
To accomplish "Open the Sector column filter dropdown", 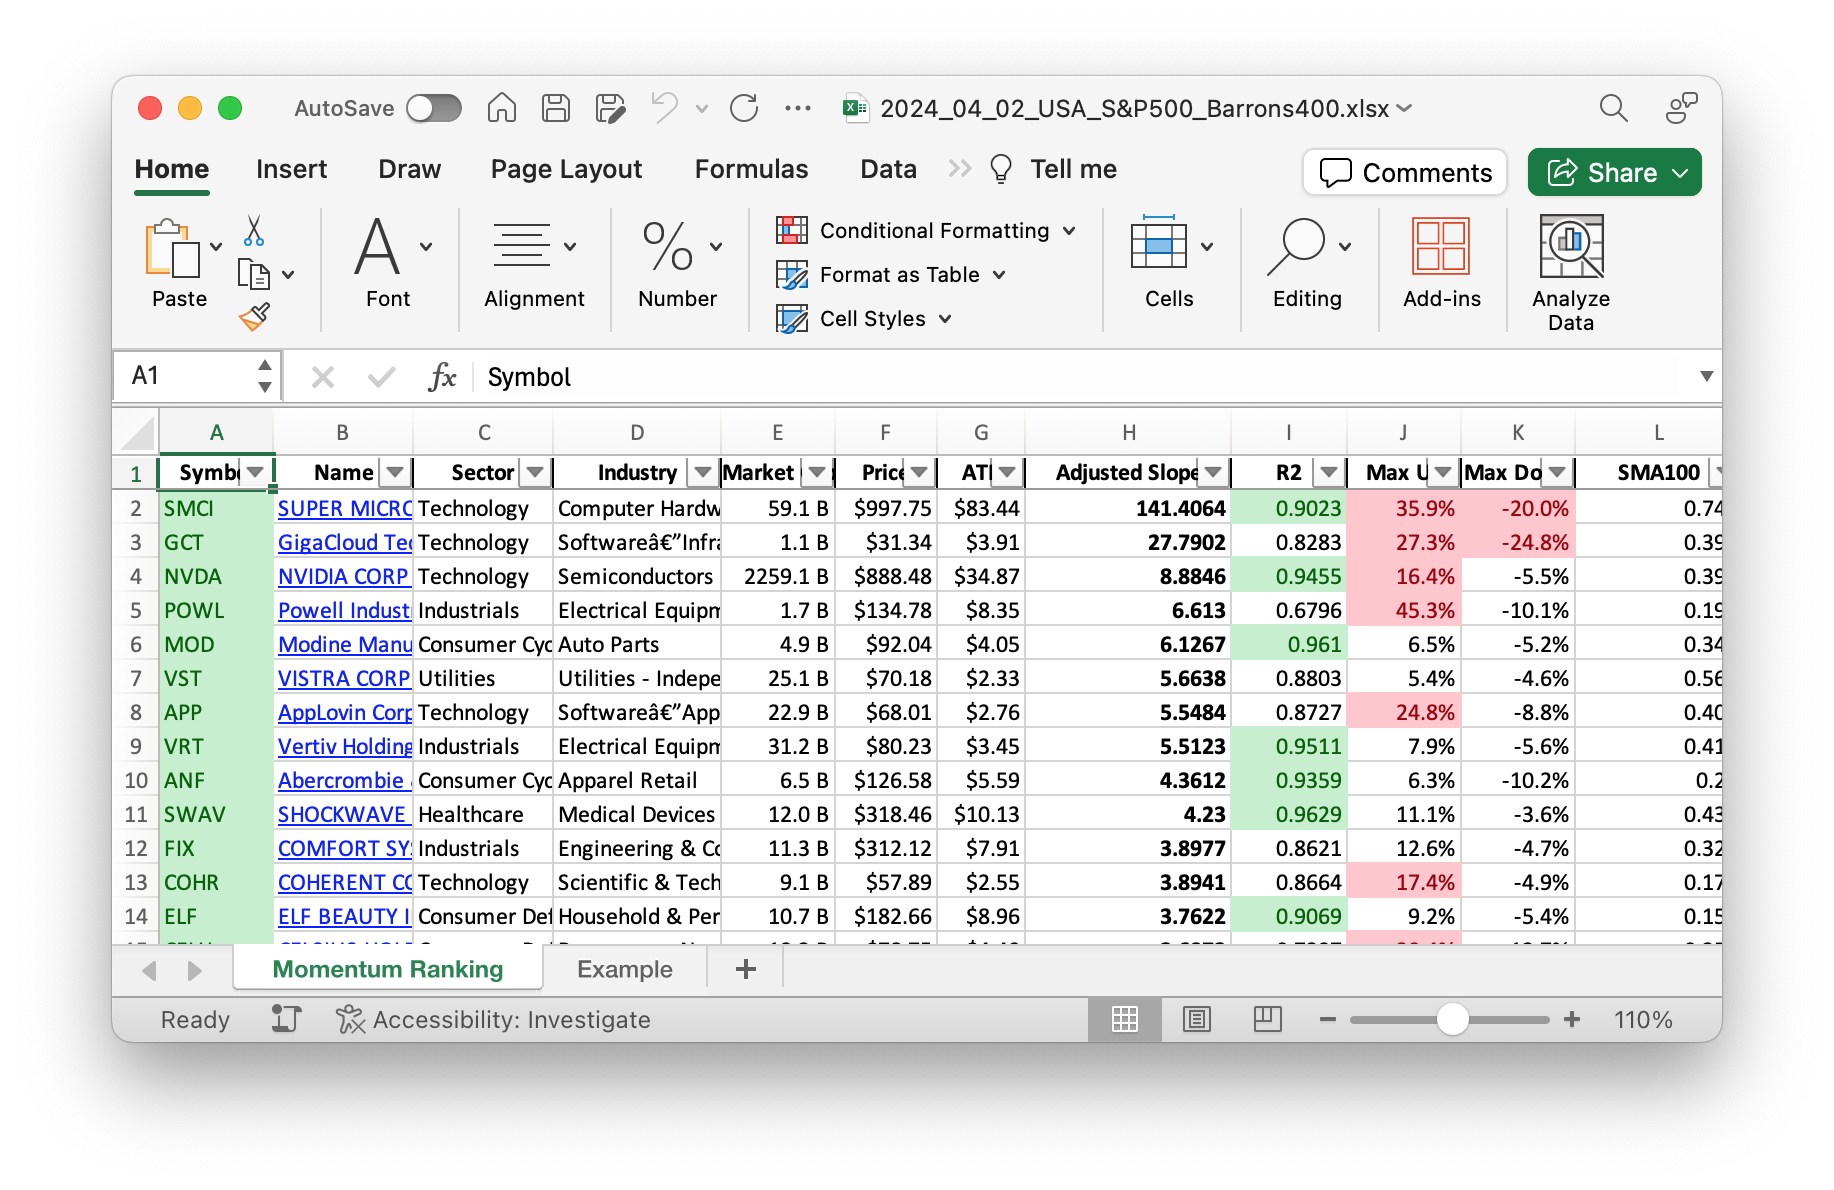I will [x=536, y=472].
